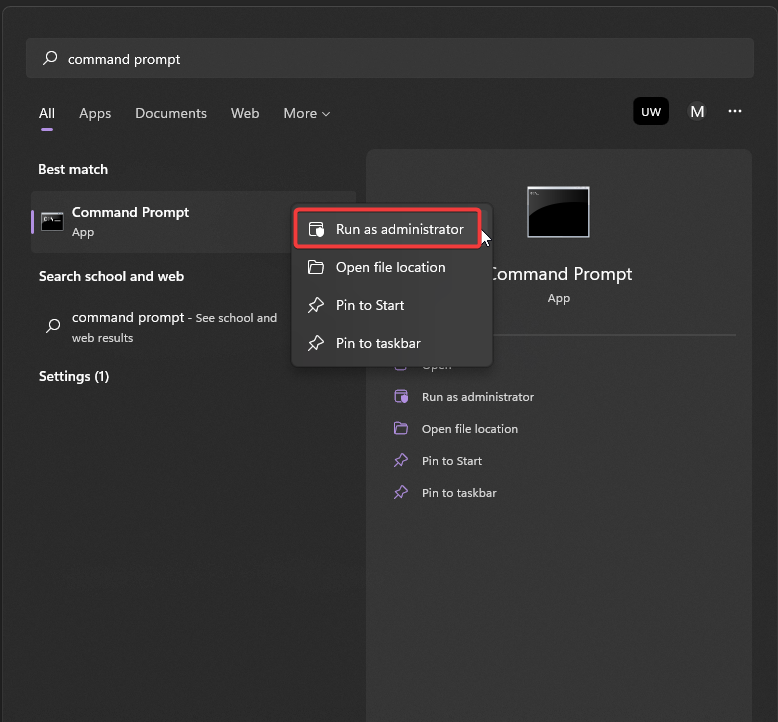Click pin icon beside preview Pin to Start
This screenshot has height=722, width=778.
(x=401, y=460)
